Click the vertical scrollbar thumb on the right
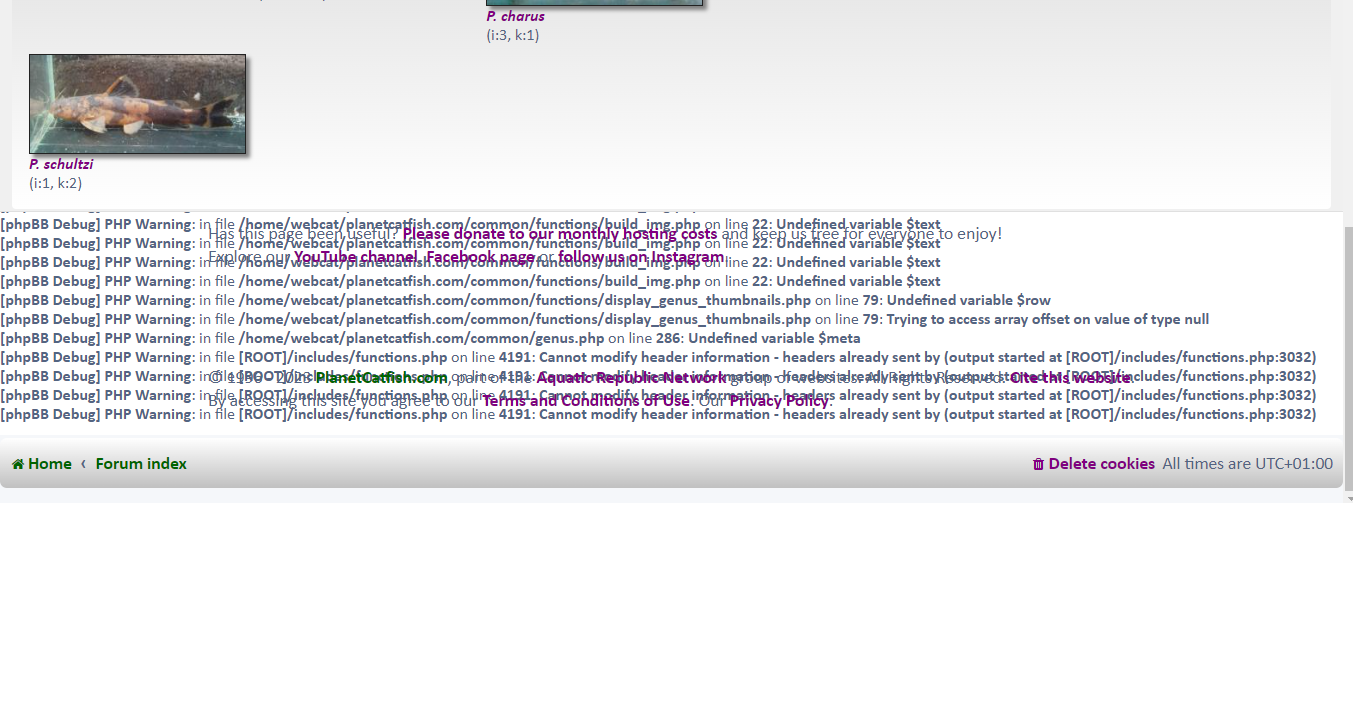Screen dimensions: 1353x719 (1347, 358)
